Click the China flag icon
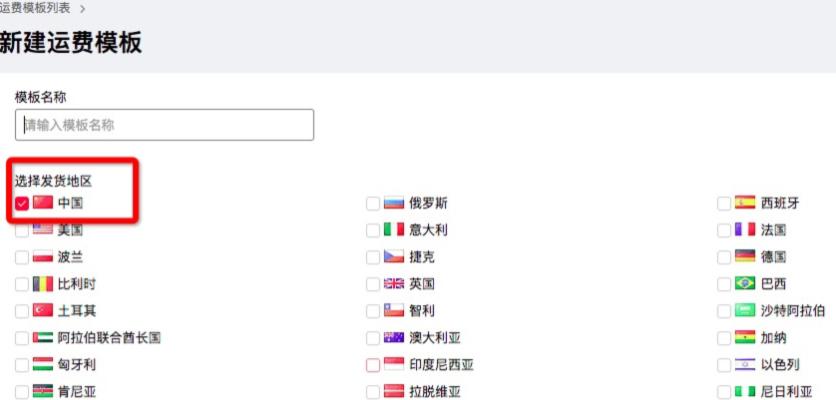The width and height of the screenshot is (836, 400). [x=42, y=203]
